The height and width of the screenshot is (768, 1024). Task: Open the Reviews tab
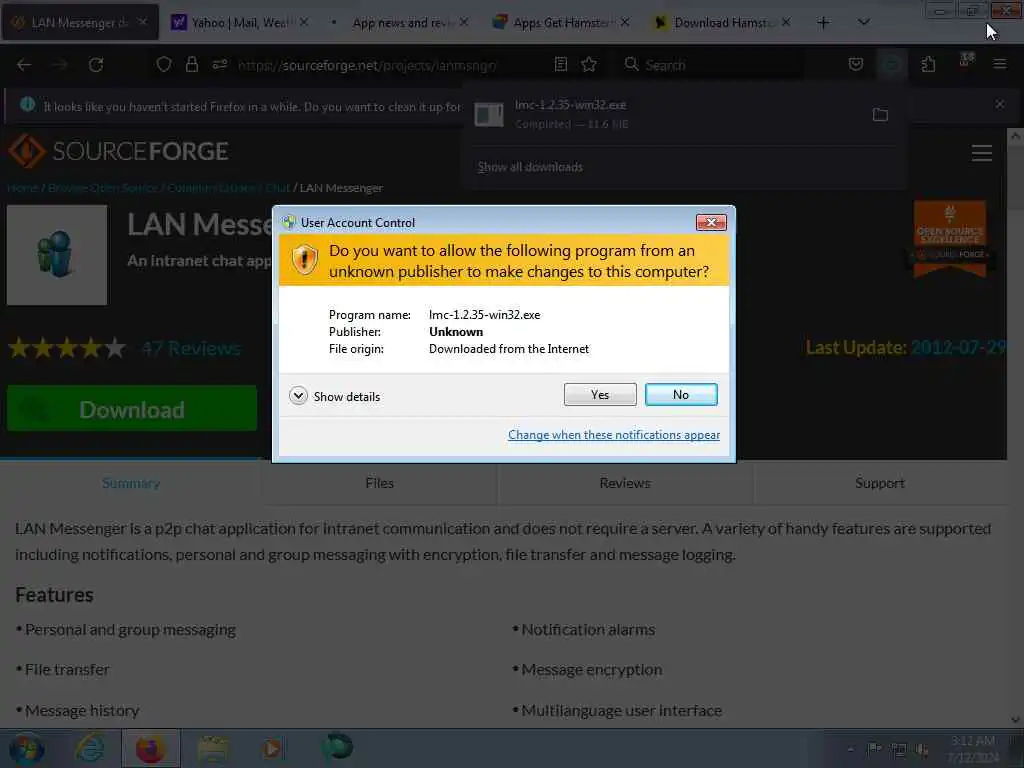pos(625,483)
